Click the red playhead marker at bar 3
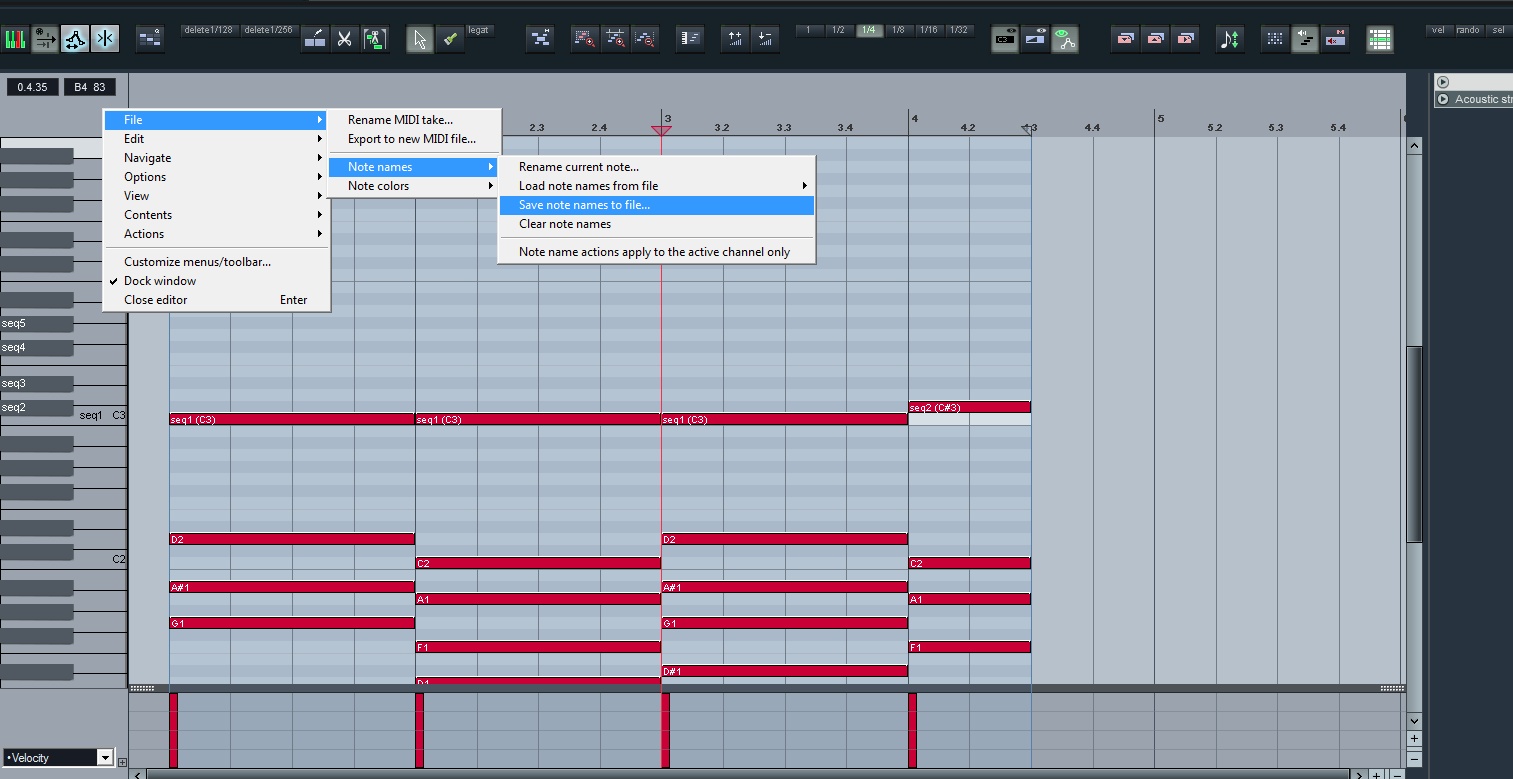The height and width of the screenshot is (779, 1513). pyautogui.click(x=661, y=130)
